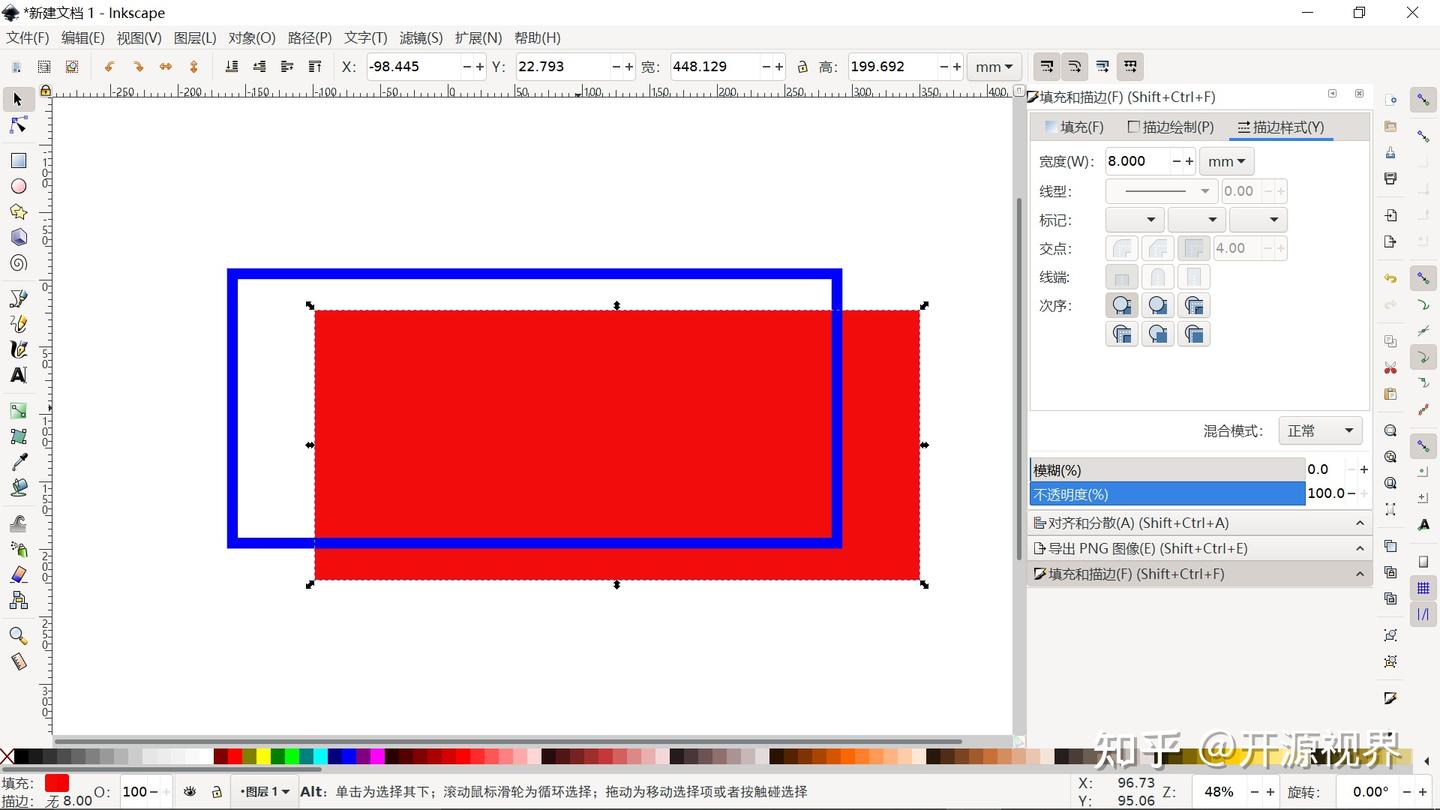Open the 混合模式 blend mode dropdown

(1321, 431)
